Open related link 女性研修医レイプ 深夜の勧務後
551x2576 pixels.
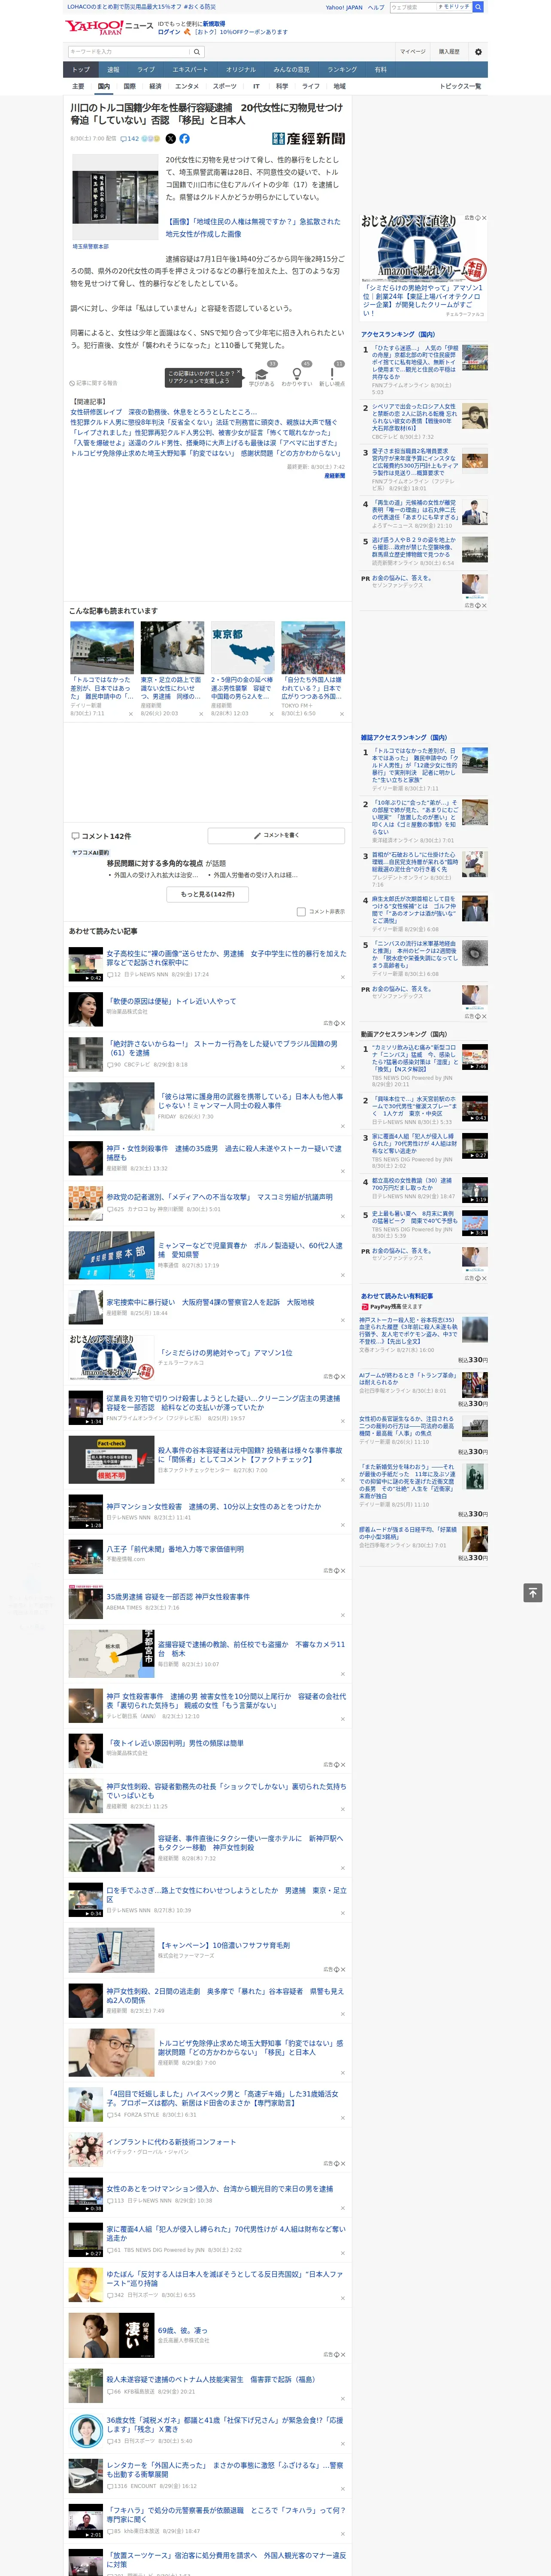coord(163,412)
